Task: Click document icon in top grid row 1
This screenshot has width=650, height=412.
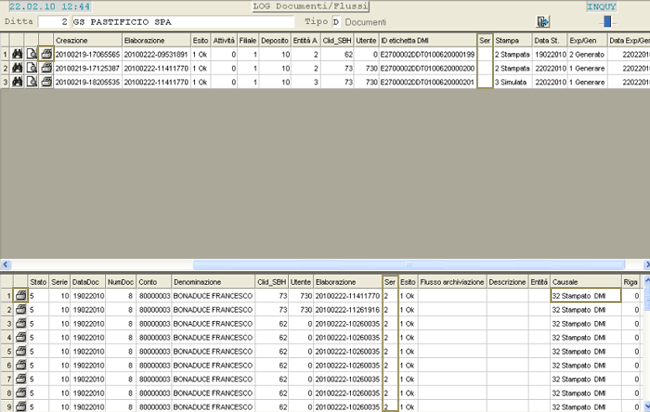Action: coord(32,54)
